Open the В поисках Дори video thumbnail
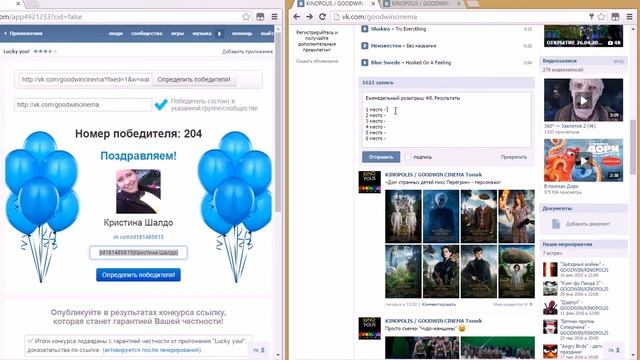Image resolution: width=640 pixels, height=360 pixels. (583, 160)
